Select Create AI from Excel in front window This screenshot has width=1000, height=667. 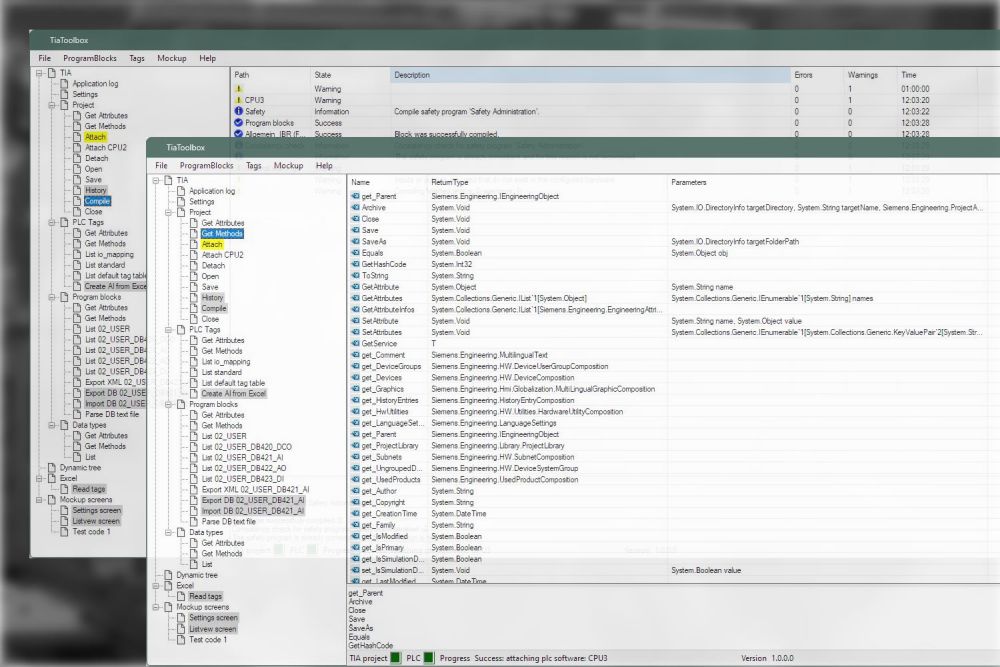point(233,393)
